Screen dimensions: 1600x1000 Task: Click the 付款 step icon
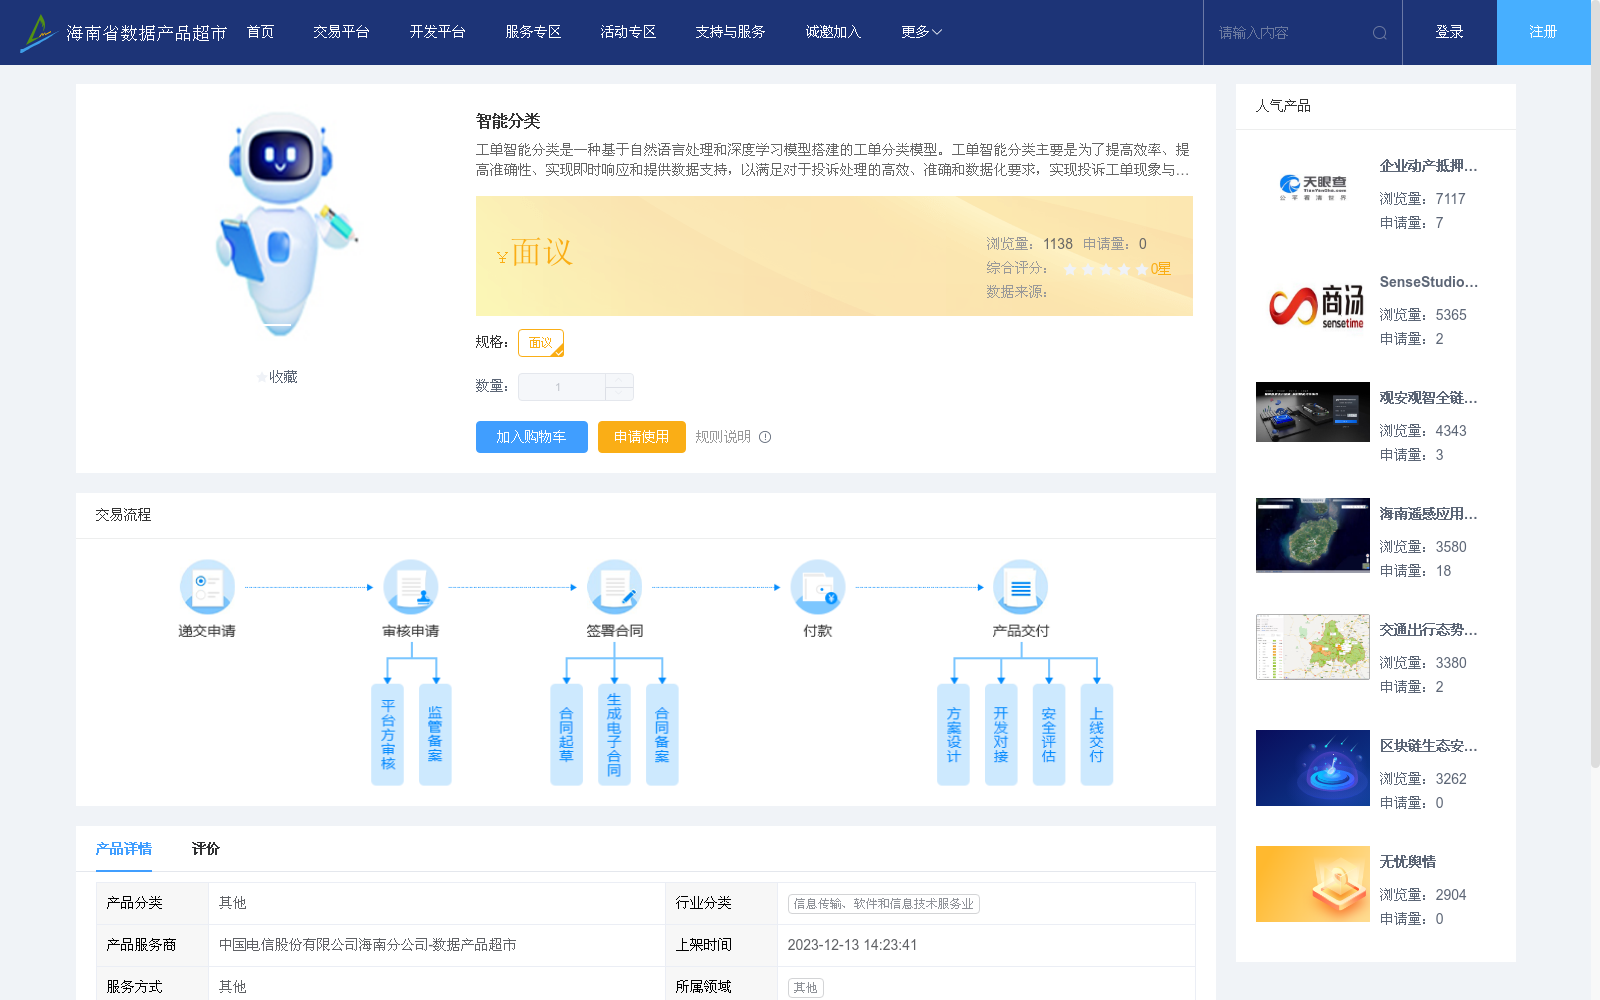pos(818,586)
